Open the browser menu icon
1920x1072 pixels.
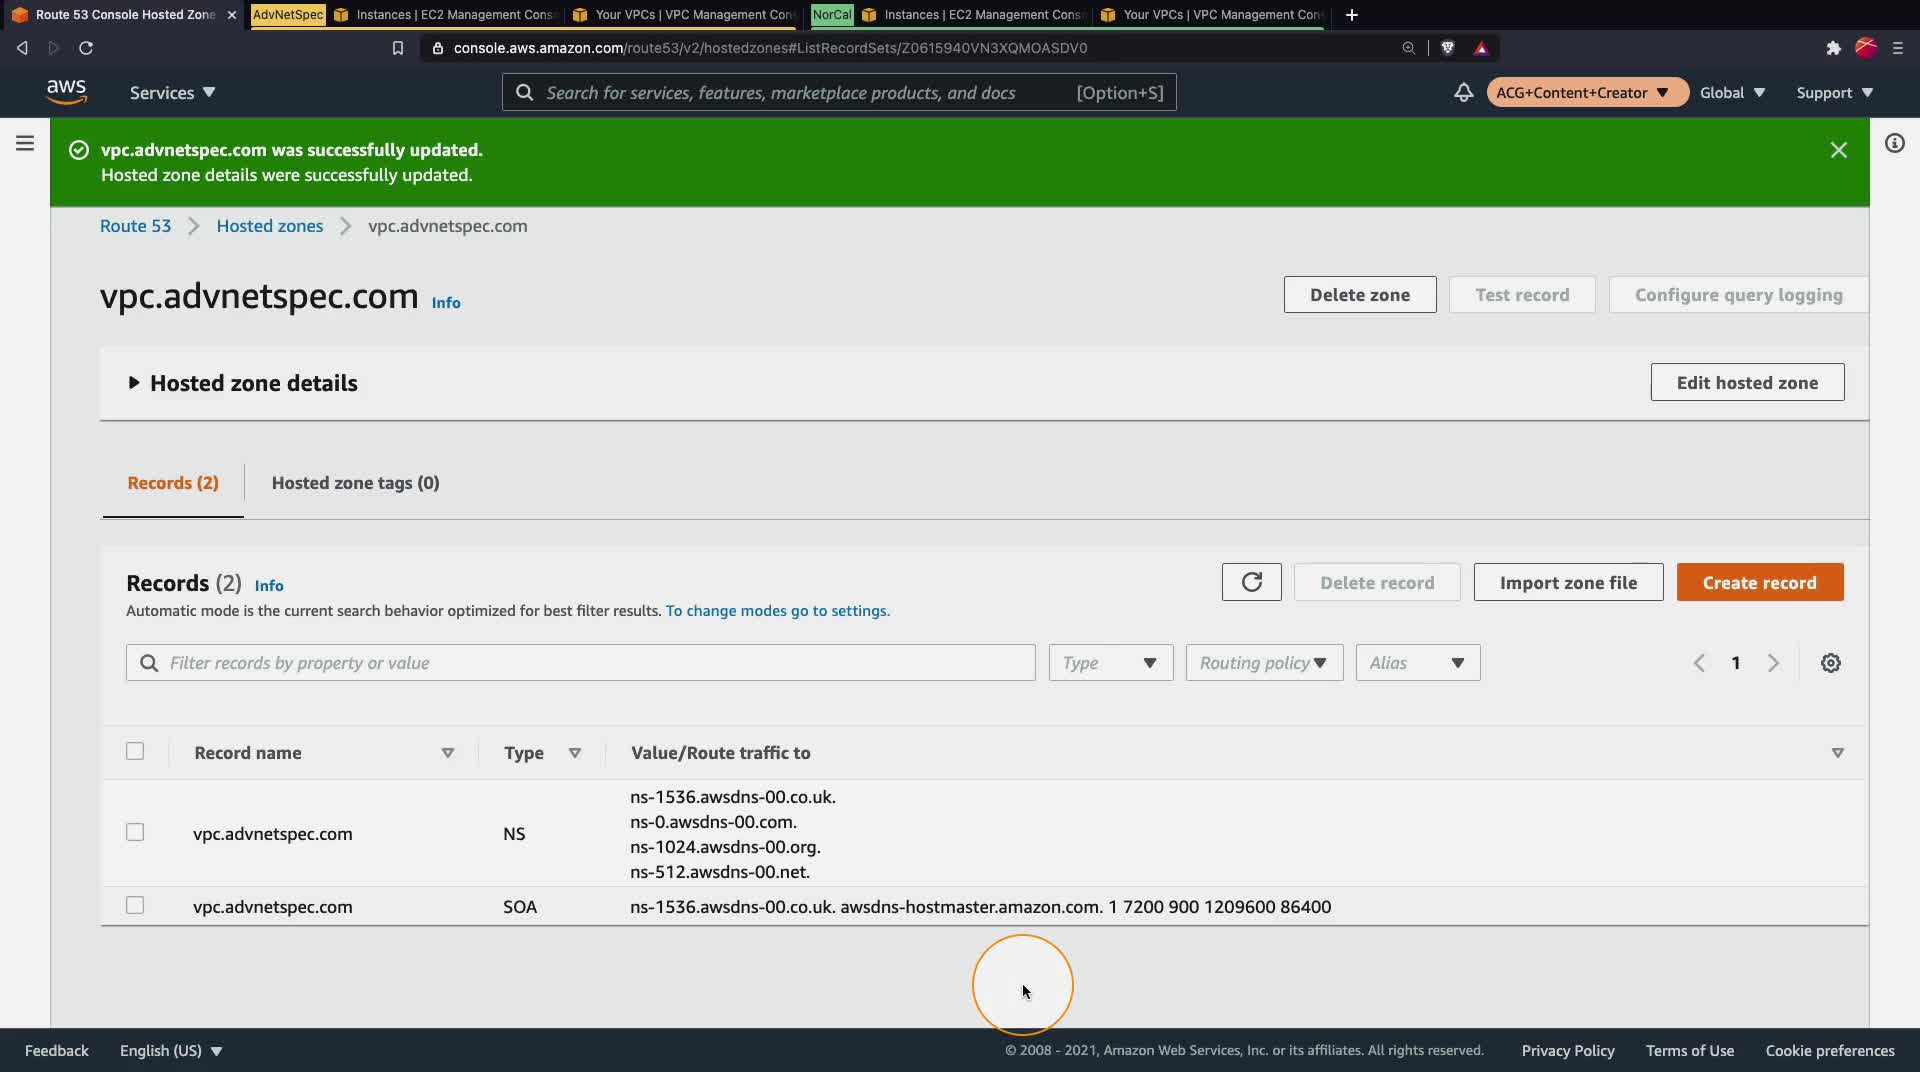1897,48
